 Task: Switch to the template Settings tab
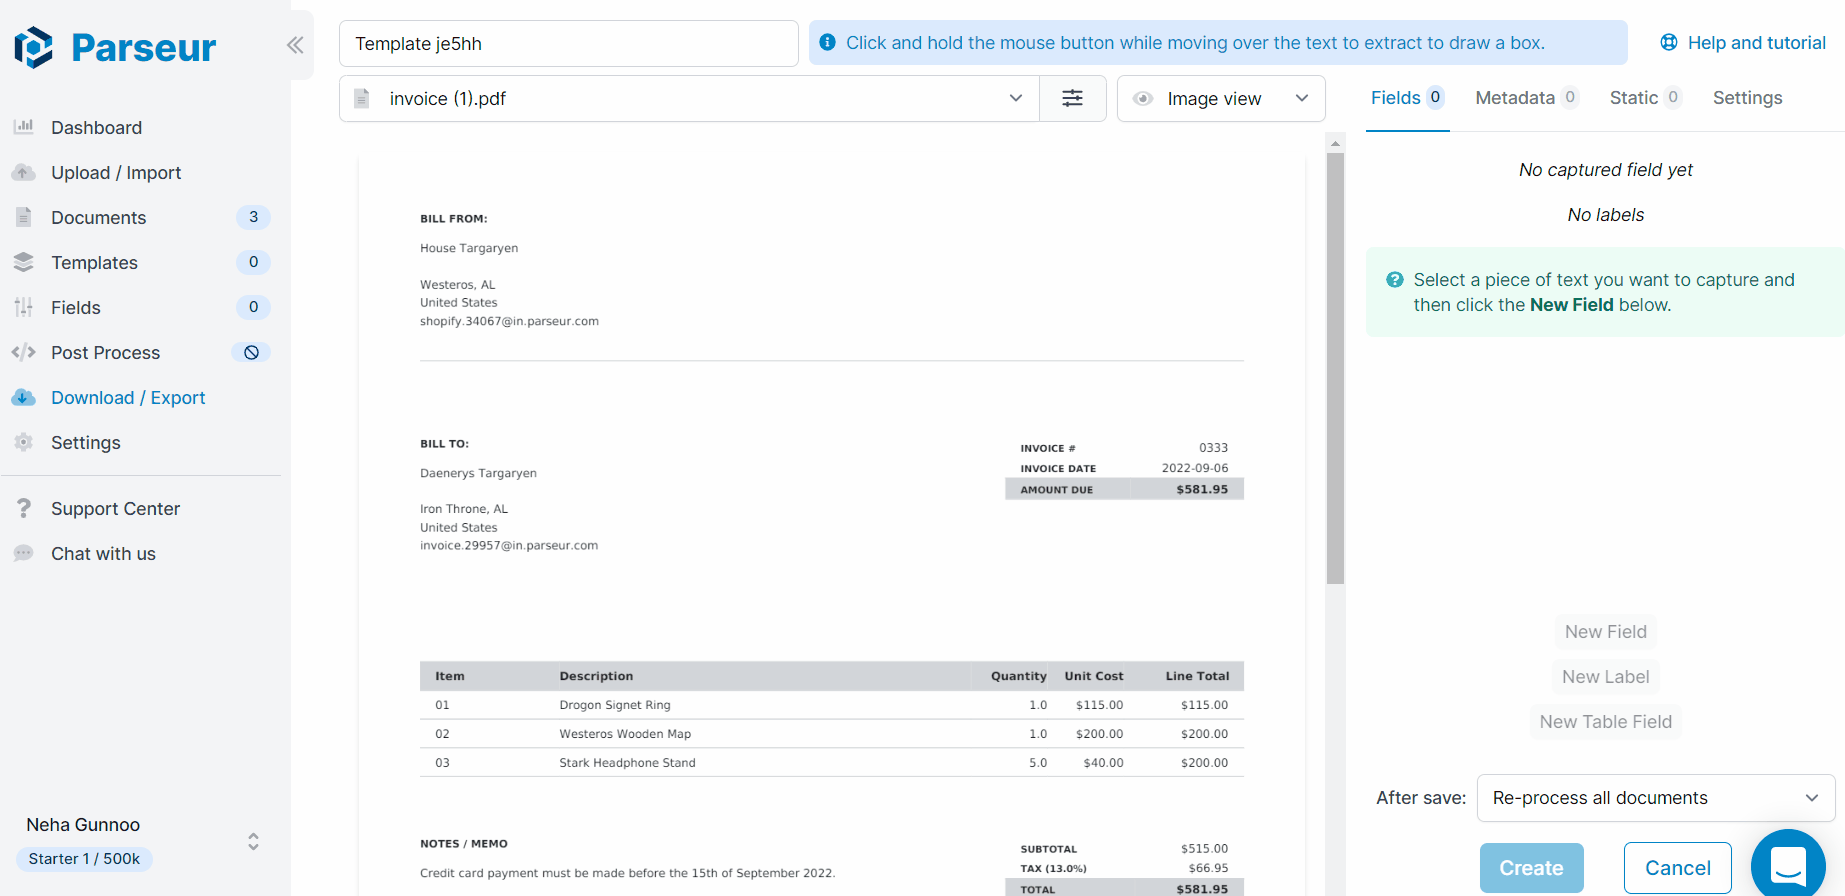1748,98
